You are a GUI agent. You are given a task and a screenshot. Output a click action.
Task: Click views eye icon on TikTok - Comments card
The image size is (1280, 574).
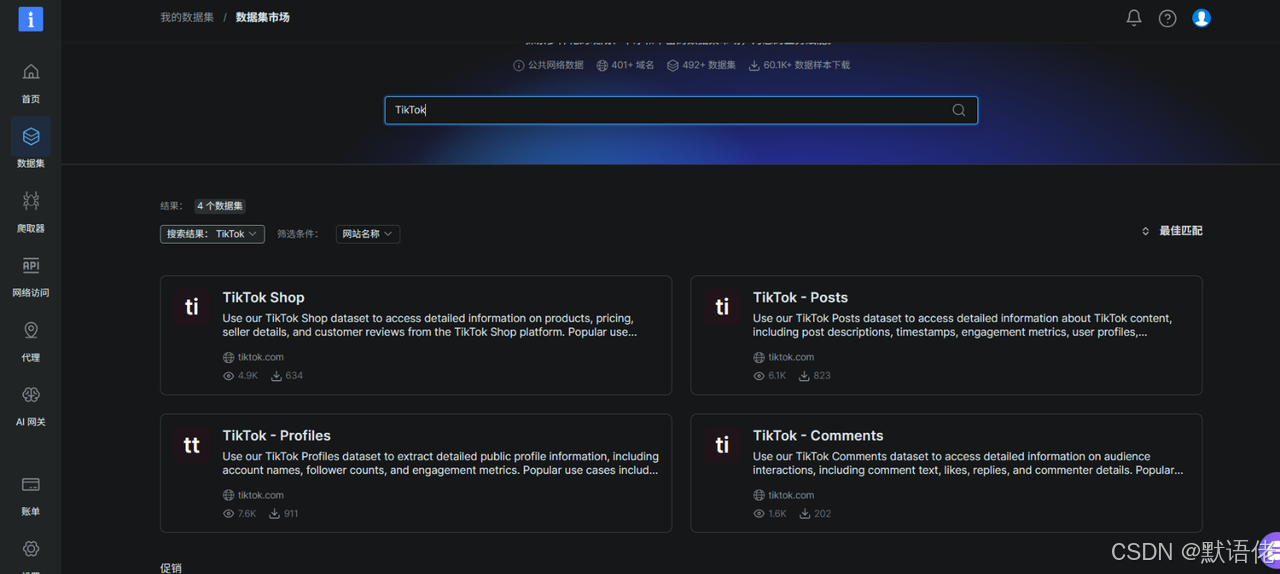click(x=759, y=514)
